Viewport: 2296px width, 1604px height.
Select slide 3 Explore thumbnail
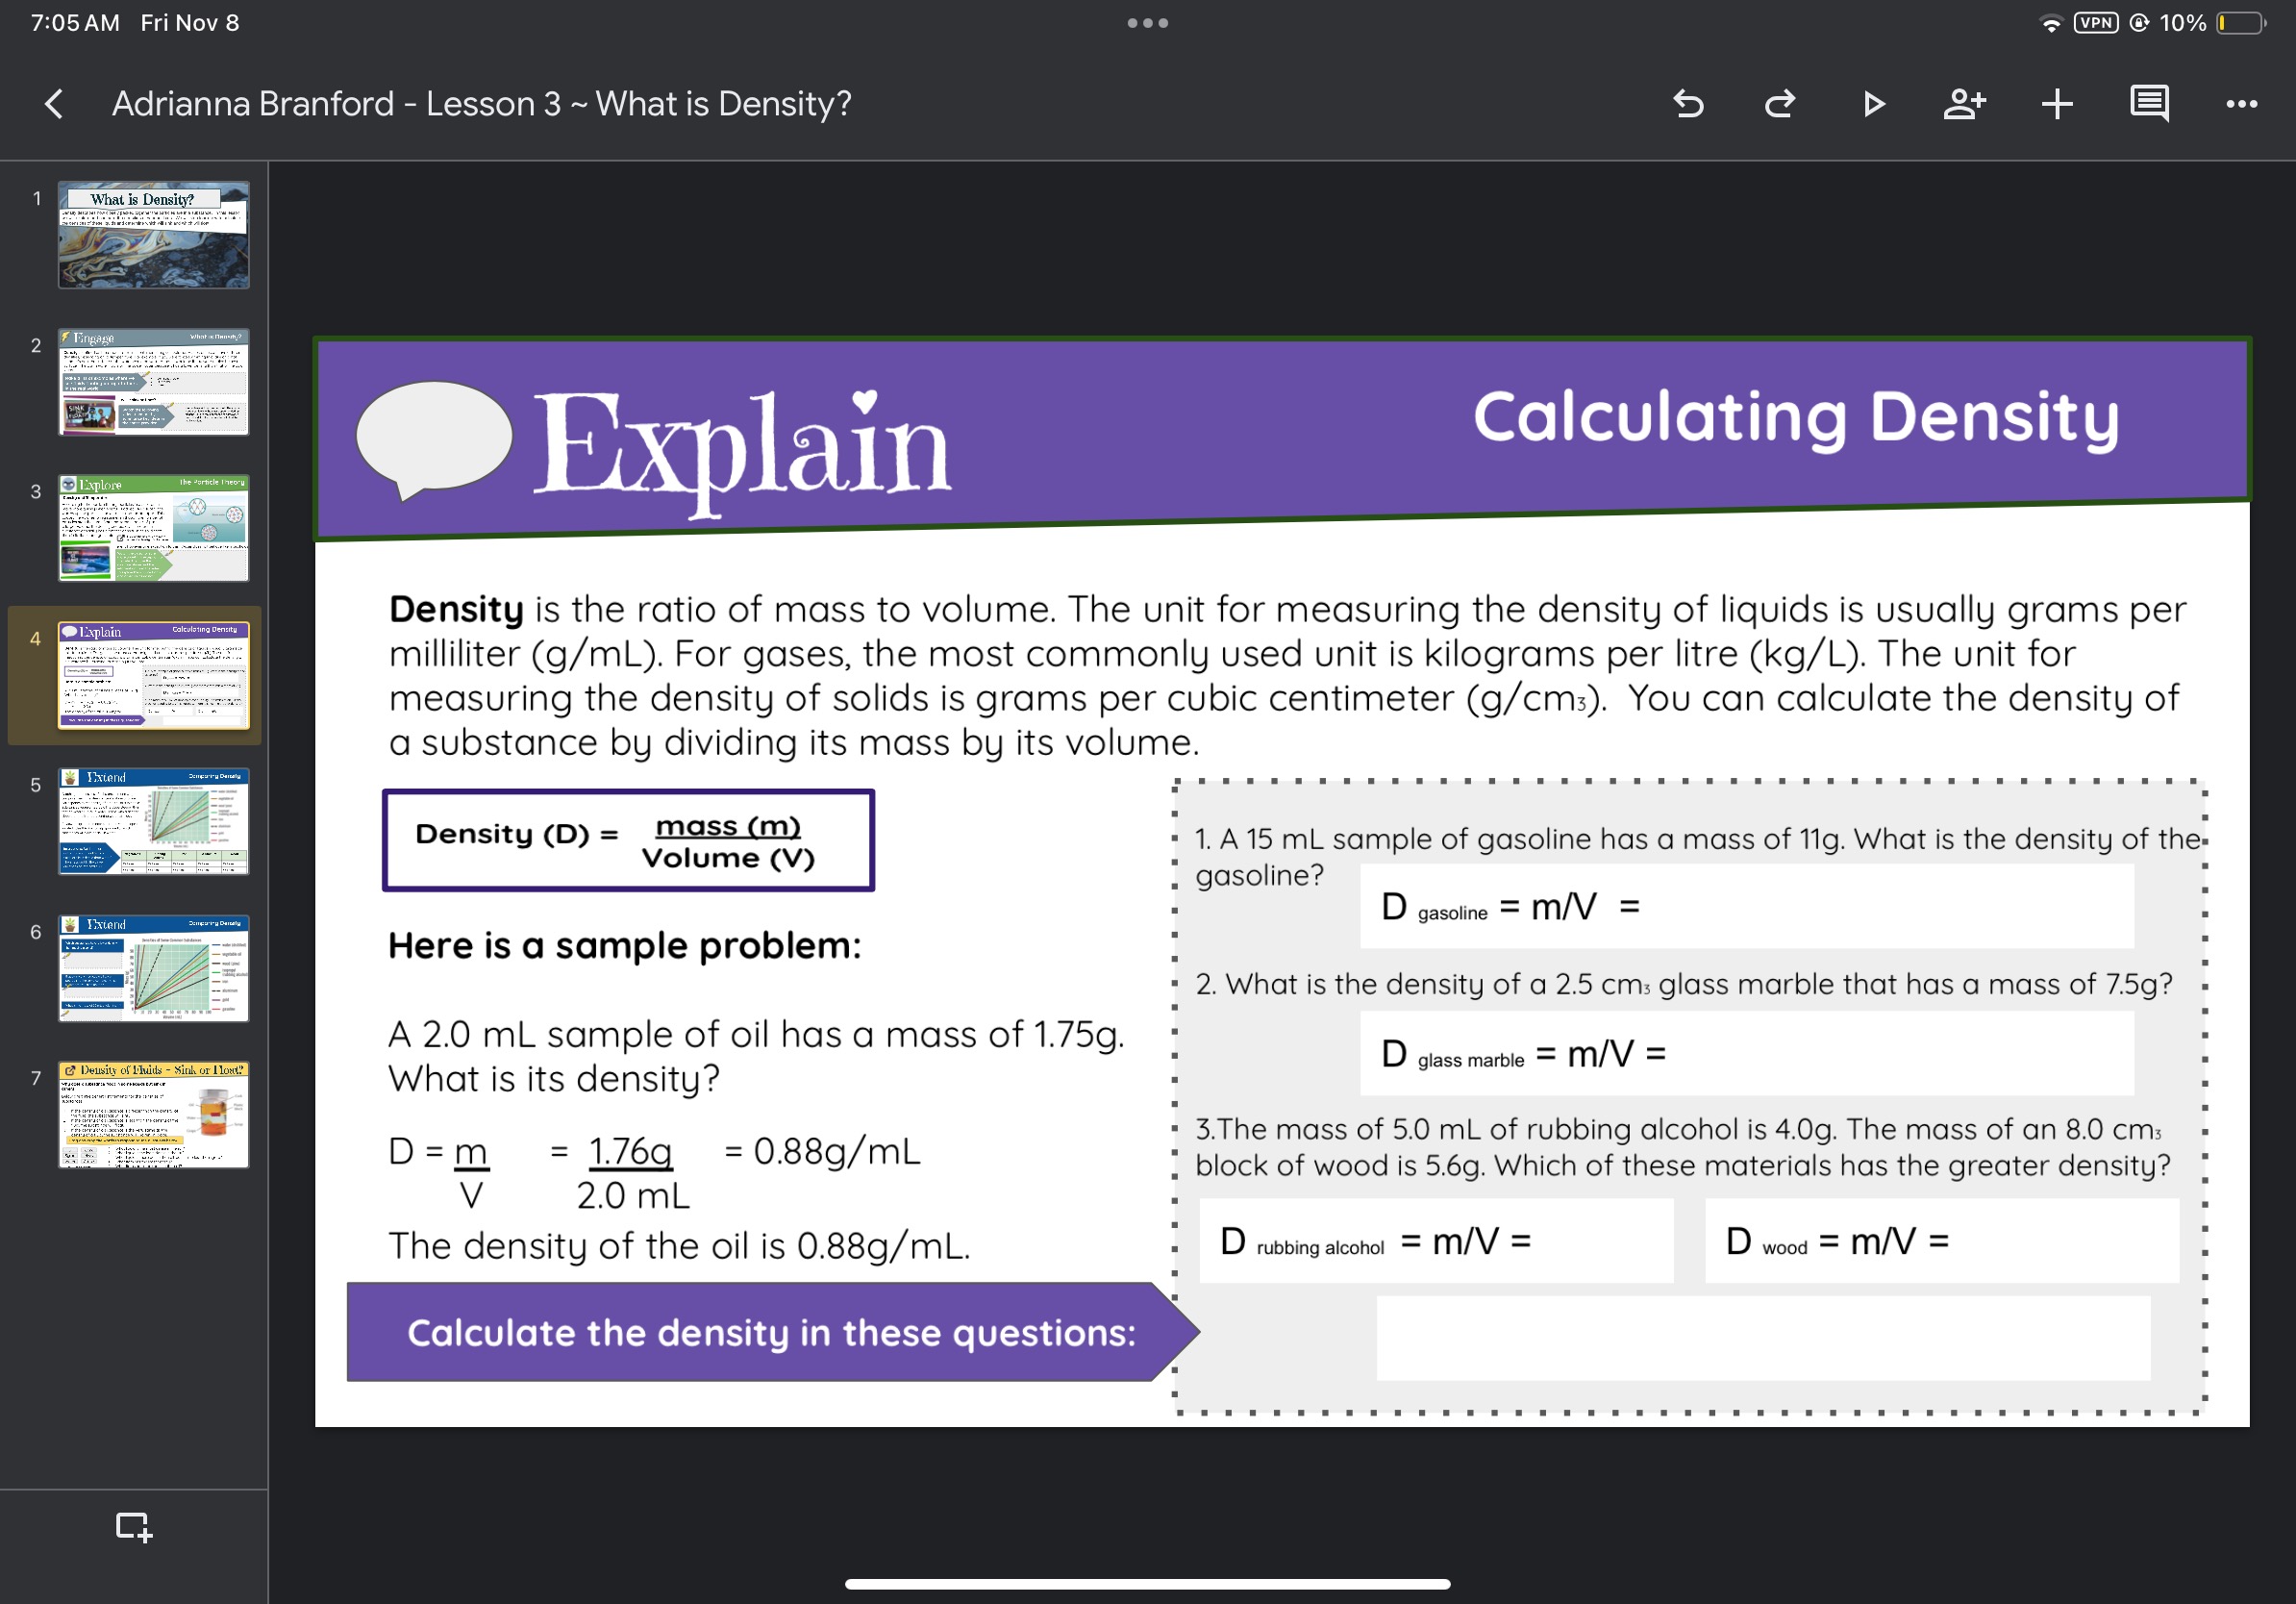[154, 528]
